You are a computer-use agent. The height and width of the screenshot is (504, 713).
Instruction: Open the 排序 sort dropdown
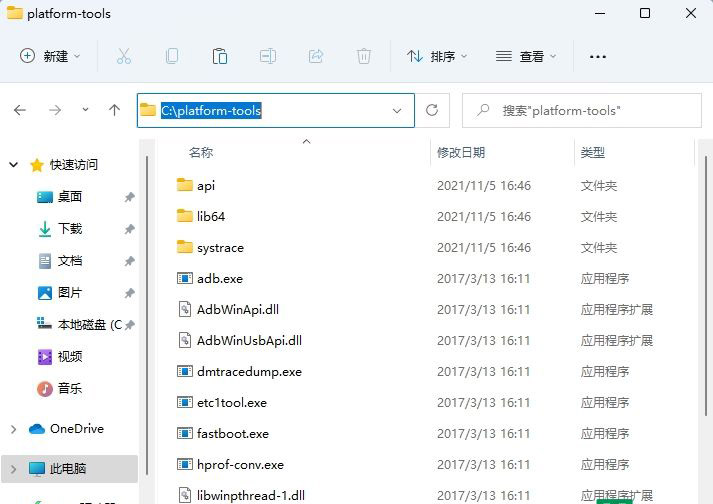pos(437,56)
